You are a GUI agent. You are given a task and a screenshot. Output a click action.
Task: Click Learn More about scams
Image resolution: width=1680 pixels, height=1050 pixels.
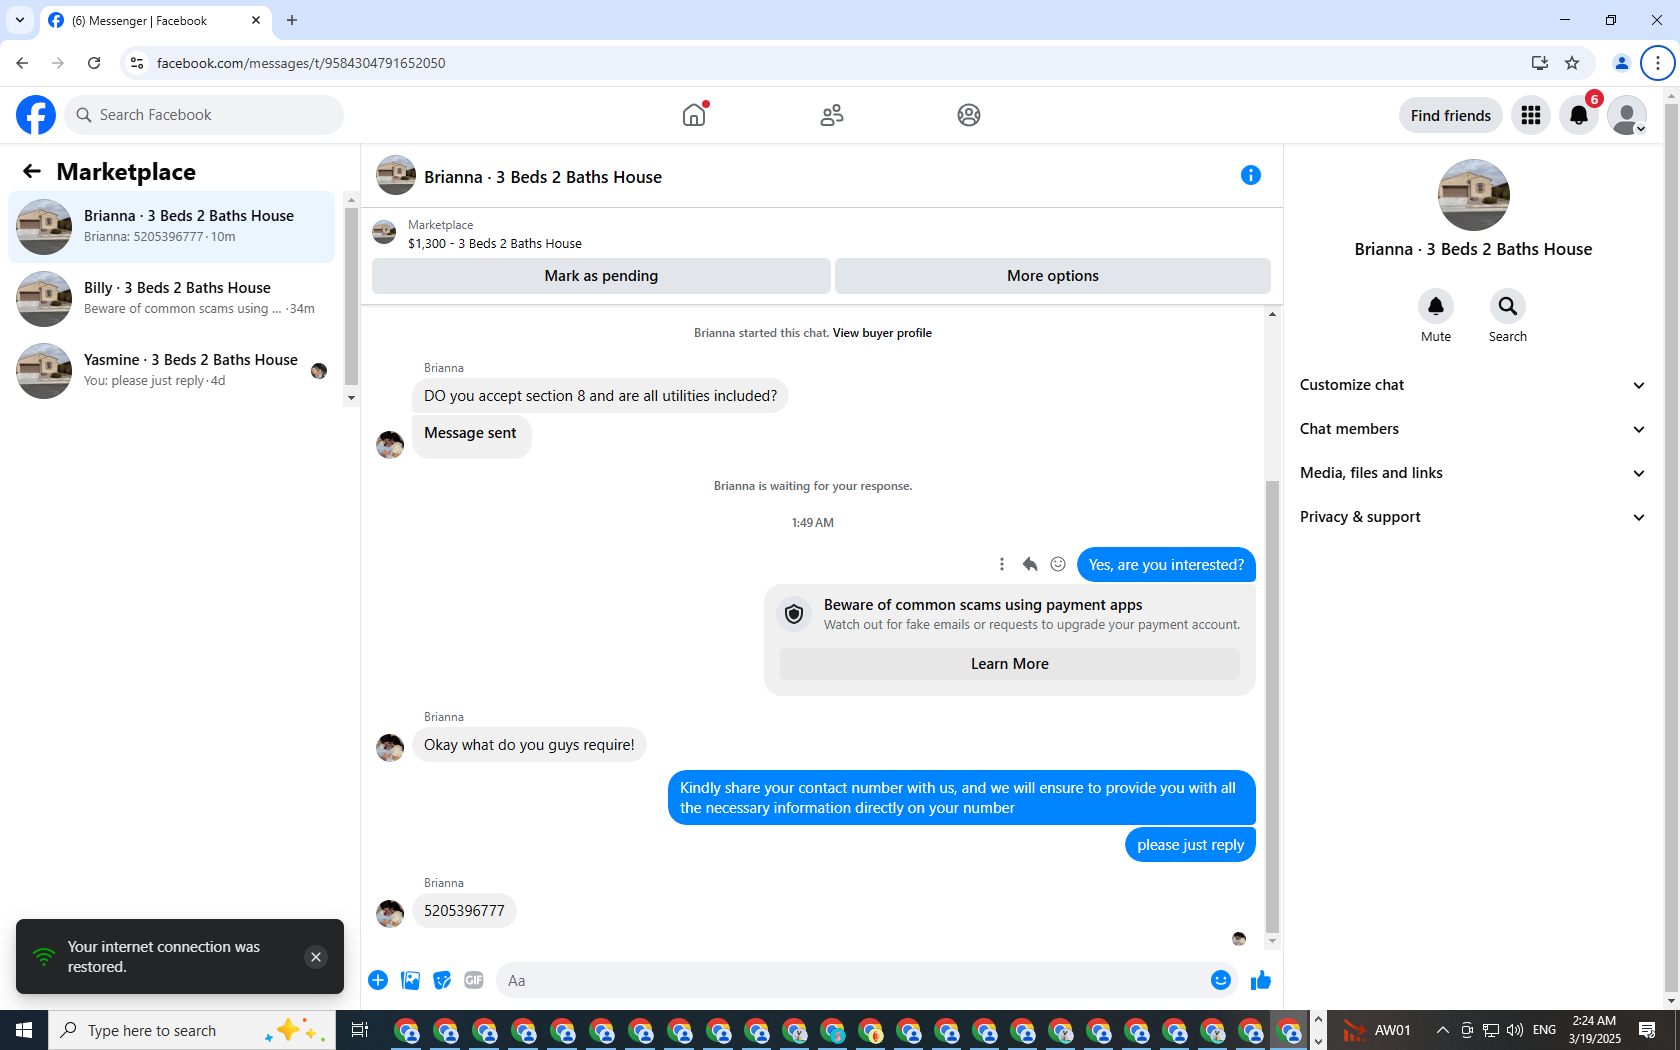coord(1010,664)
